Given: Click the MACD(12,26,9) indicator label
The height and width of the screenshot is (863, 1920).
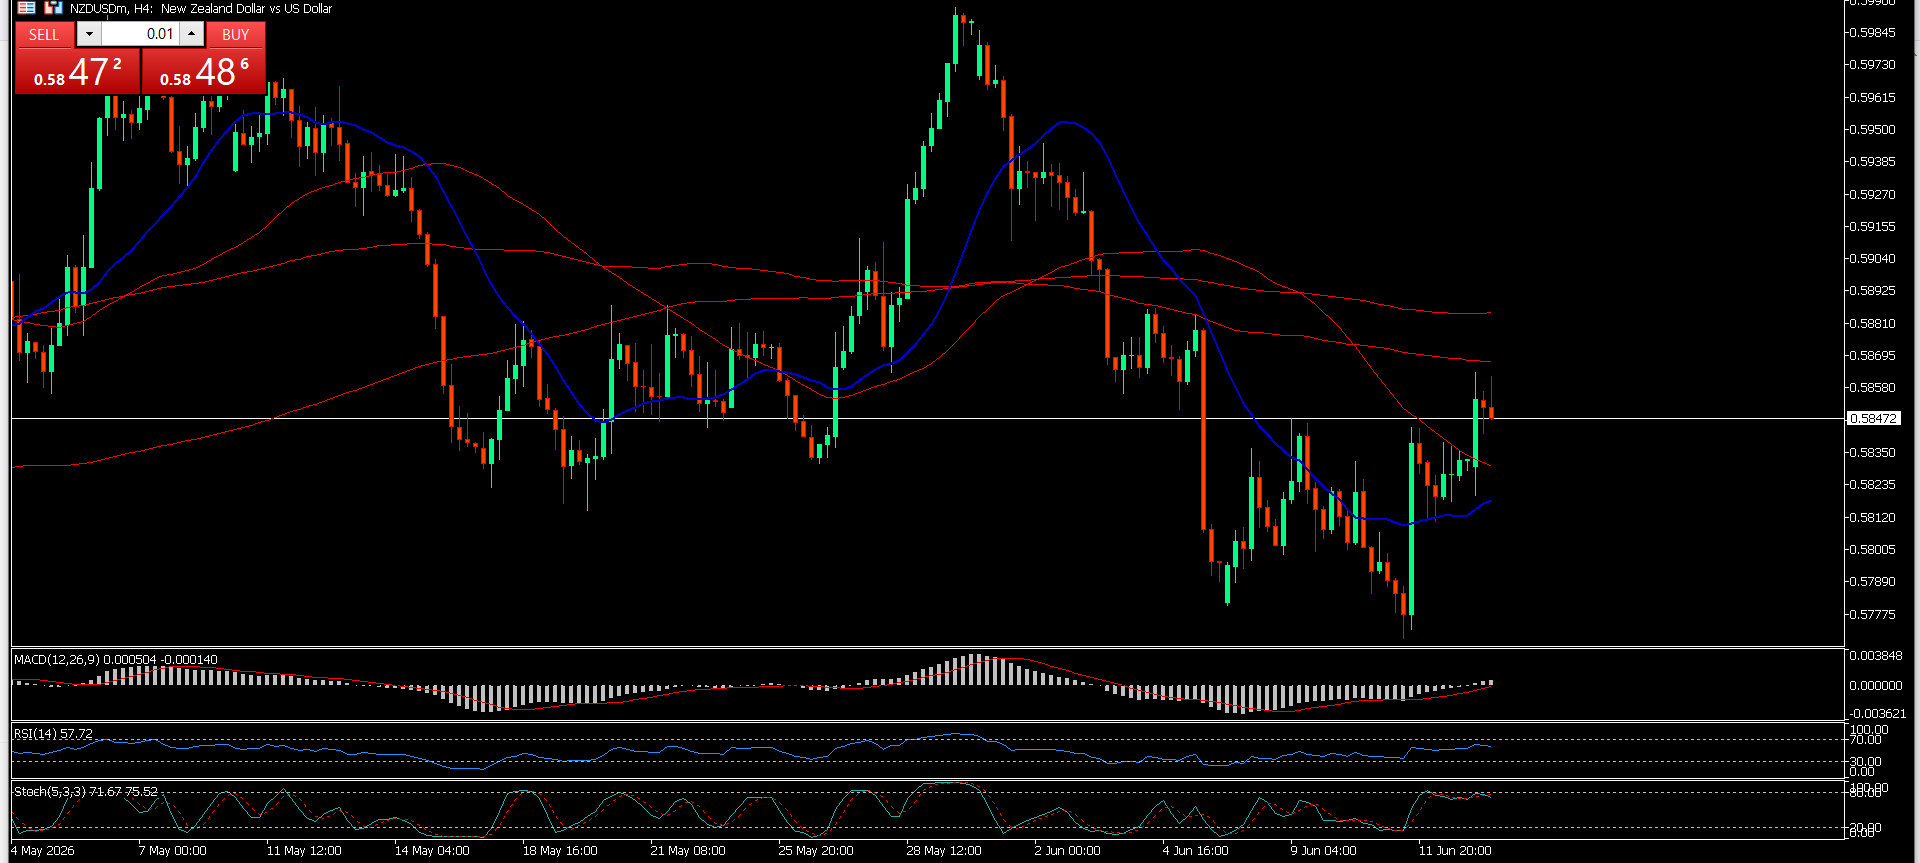Looking at the screenshot, I should [x=116, y=659].
